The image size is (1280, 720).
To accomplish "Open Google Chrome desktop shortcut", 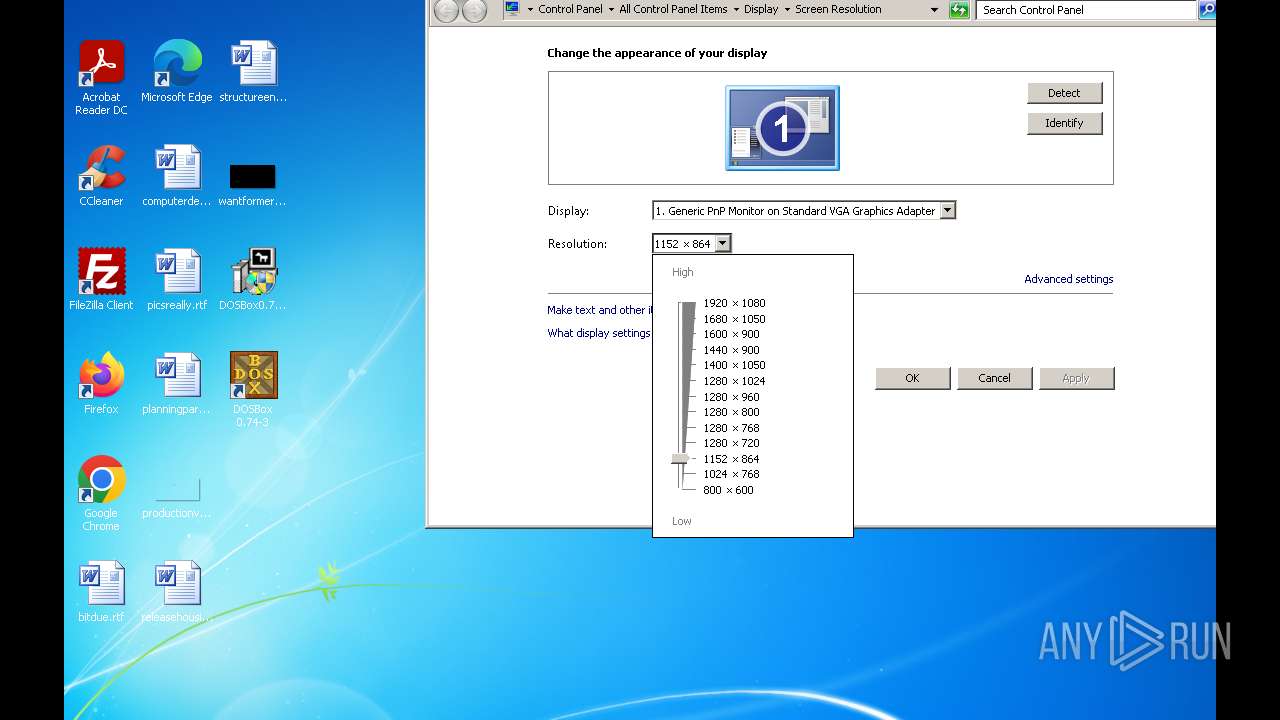I will (101, 493).
